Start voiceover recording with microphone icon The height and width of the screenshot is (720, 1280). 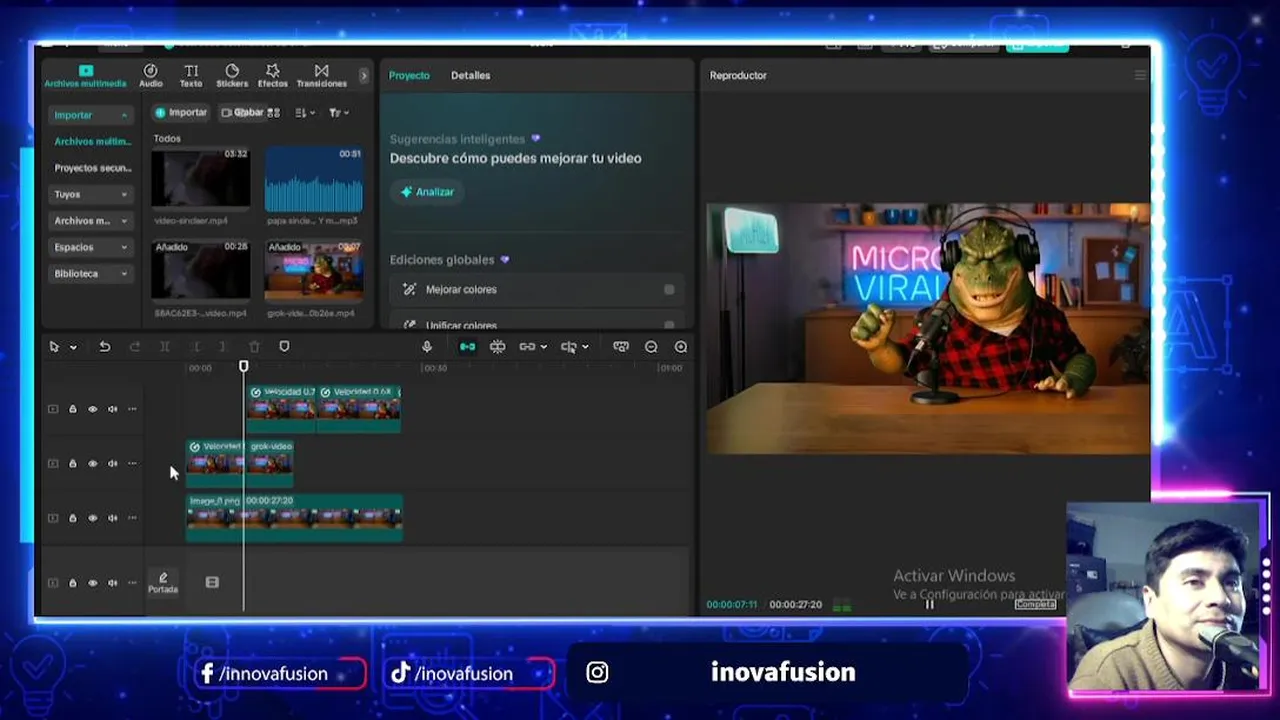(427, 347)
